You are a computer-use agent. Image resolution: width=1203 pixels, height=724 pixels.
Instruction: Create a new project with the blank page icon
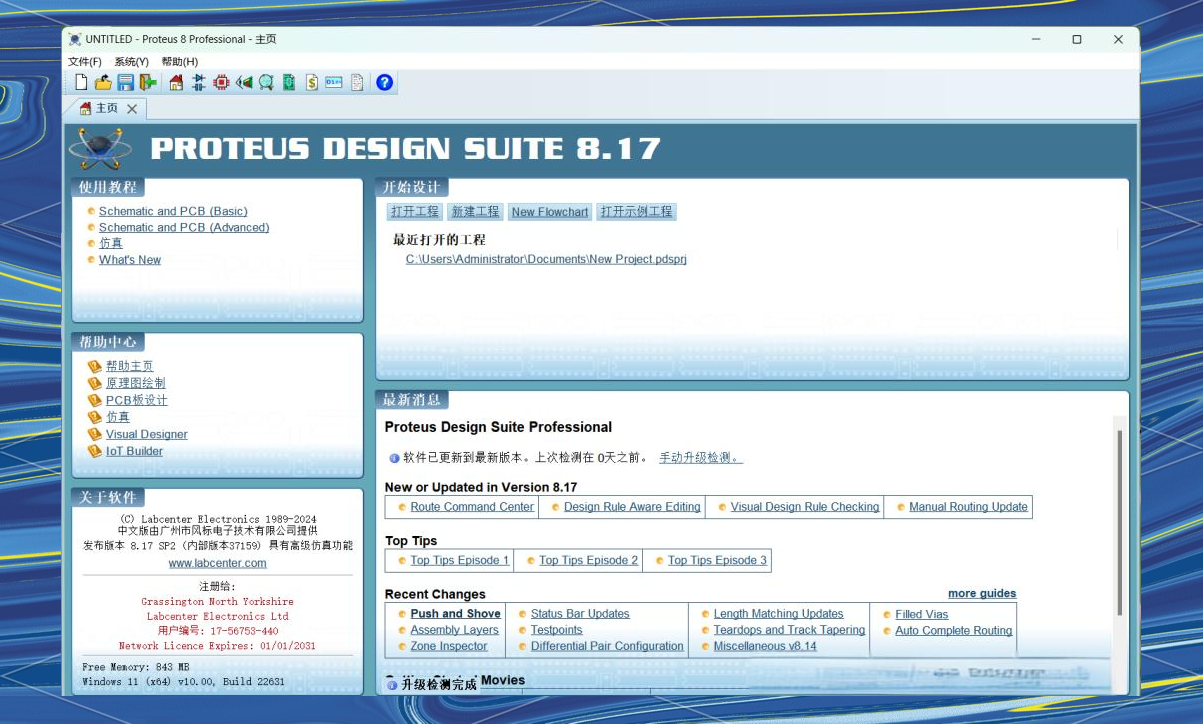82,82
